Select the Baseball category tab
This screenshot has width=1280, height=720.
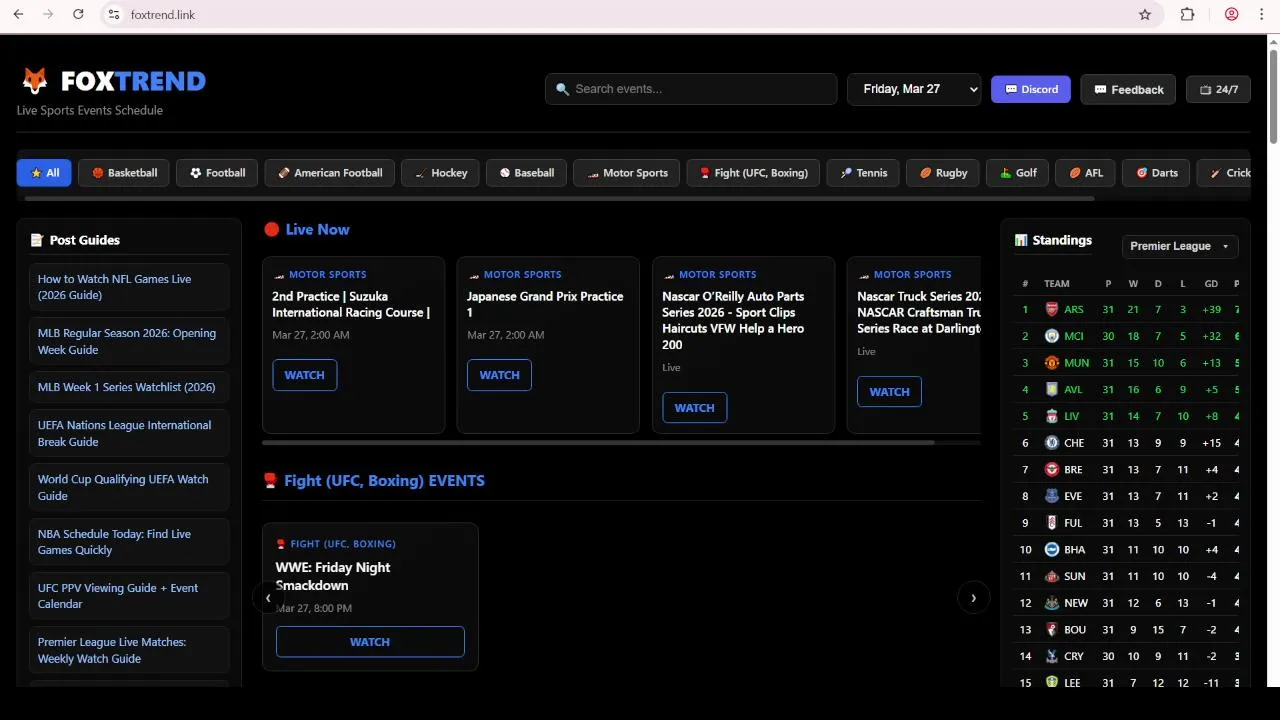pyautogui.click(x=527, y=173)
